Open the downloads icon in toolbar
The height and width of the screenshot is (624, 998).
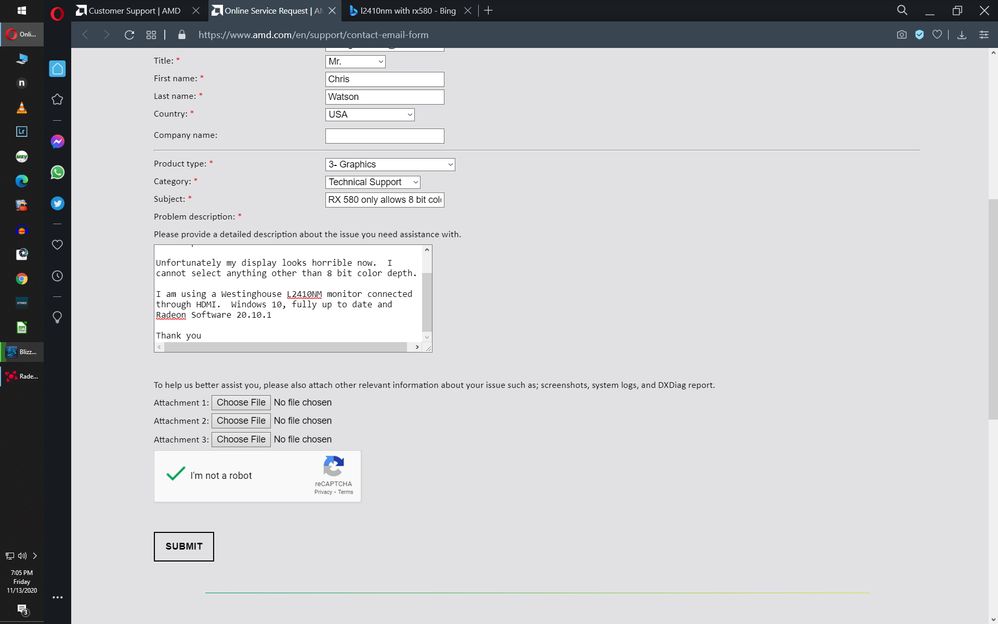pos(962,35)
